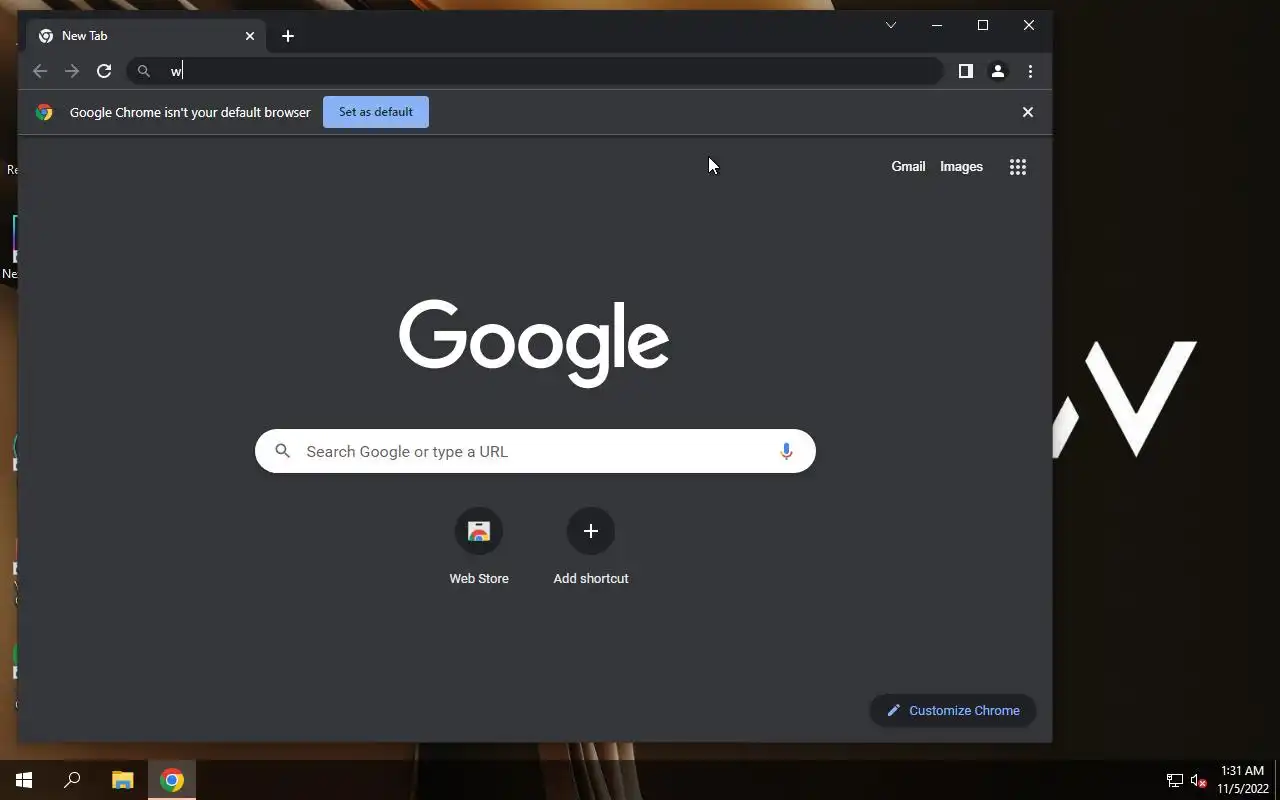Viewport: 1280px width, 800px height.
Task: Click the Google logo
Action: (x=534, y=343)
